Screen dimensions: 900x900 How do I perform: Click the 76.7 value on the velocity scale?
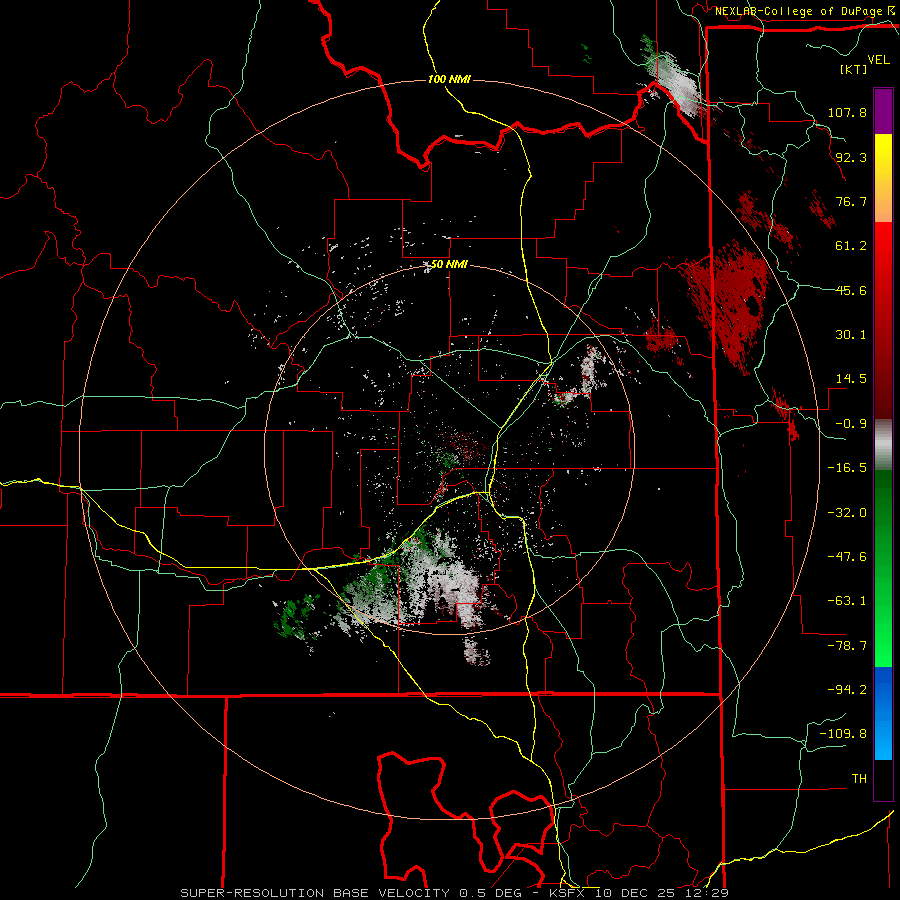[851, 201]
